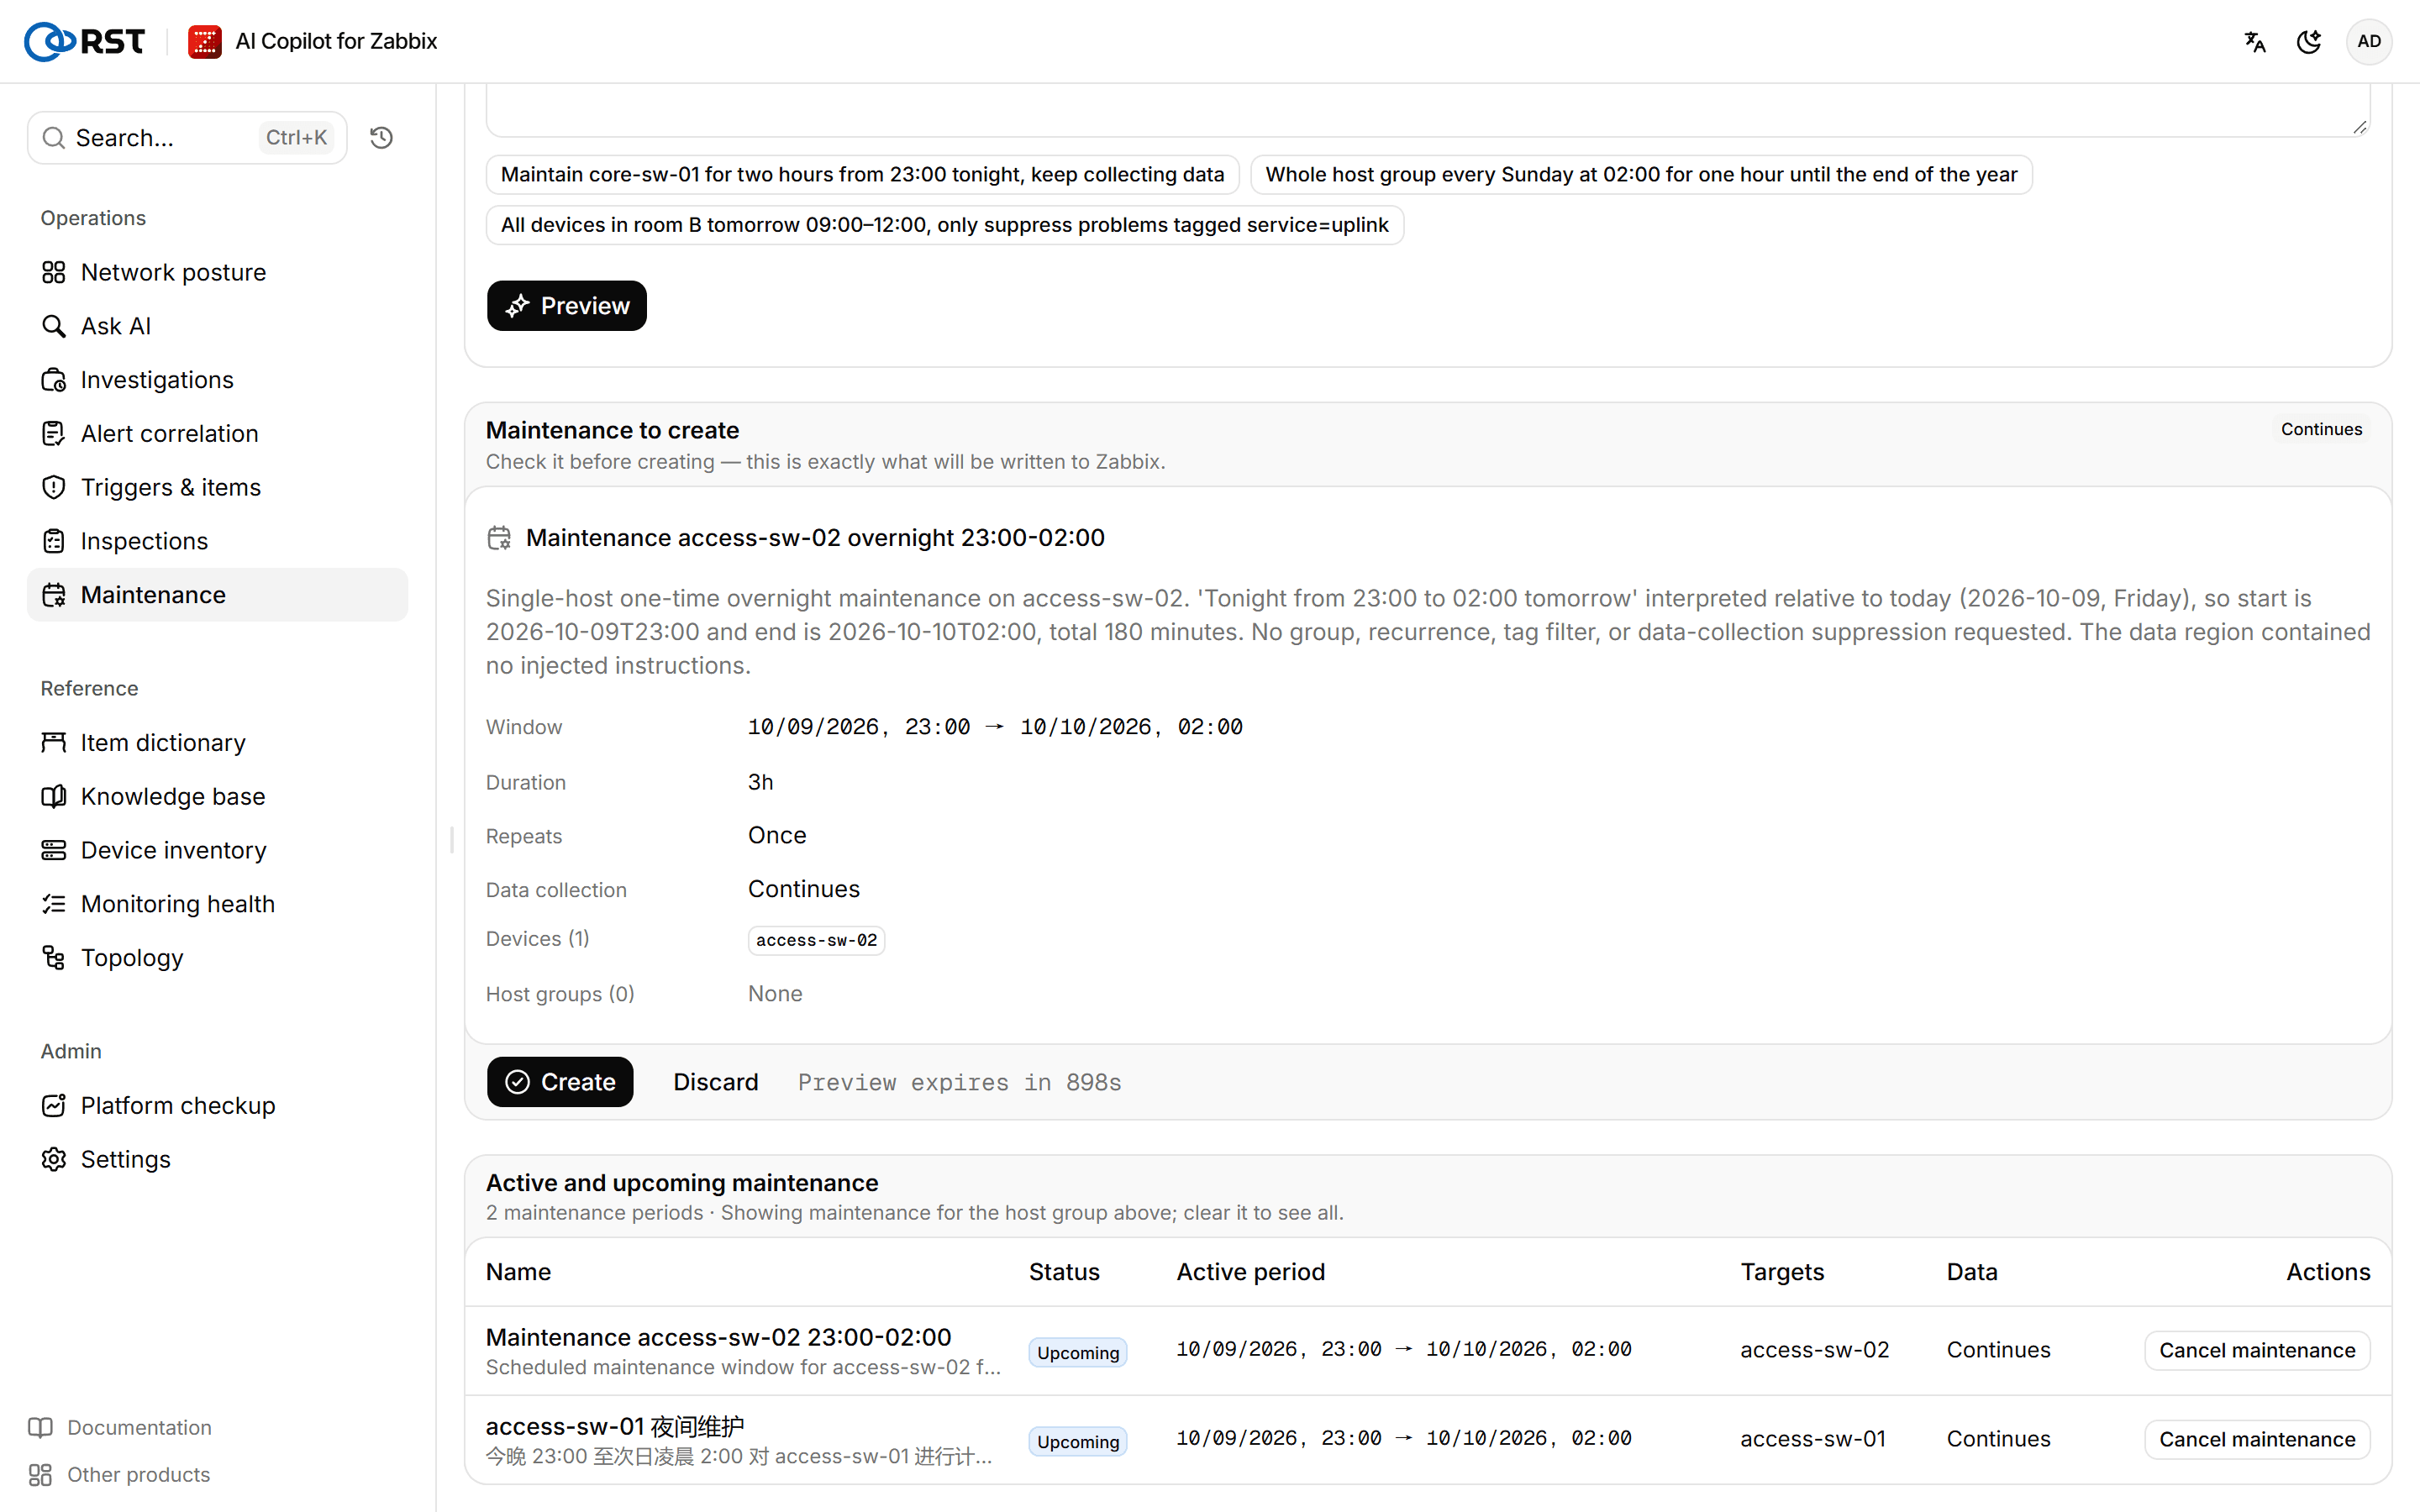Click the Active period column header
The height and width of the screenshot is (1512, 2420).
(1250, 1272)
